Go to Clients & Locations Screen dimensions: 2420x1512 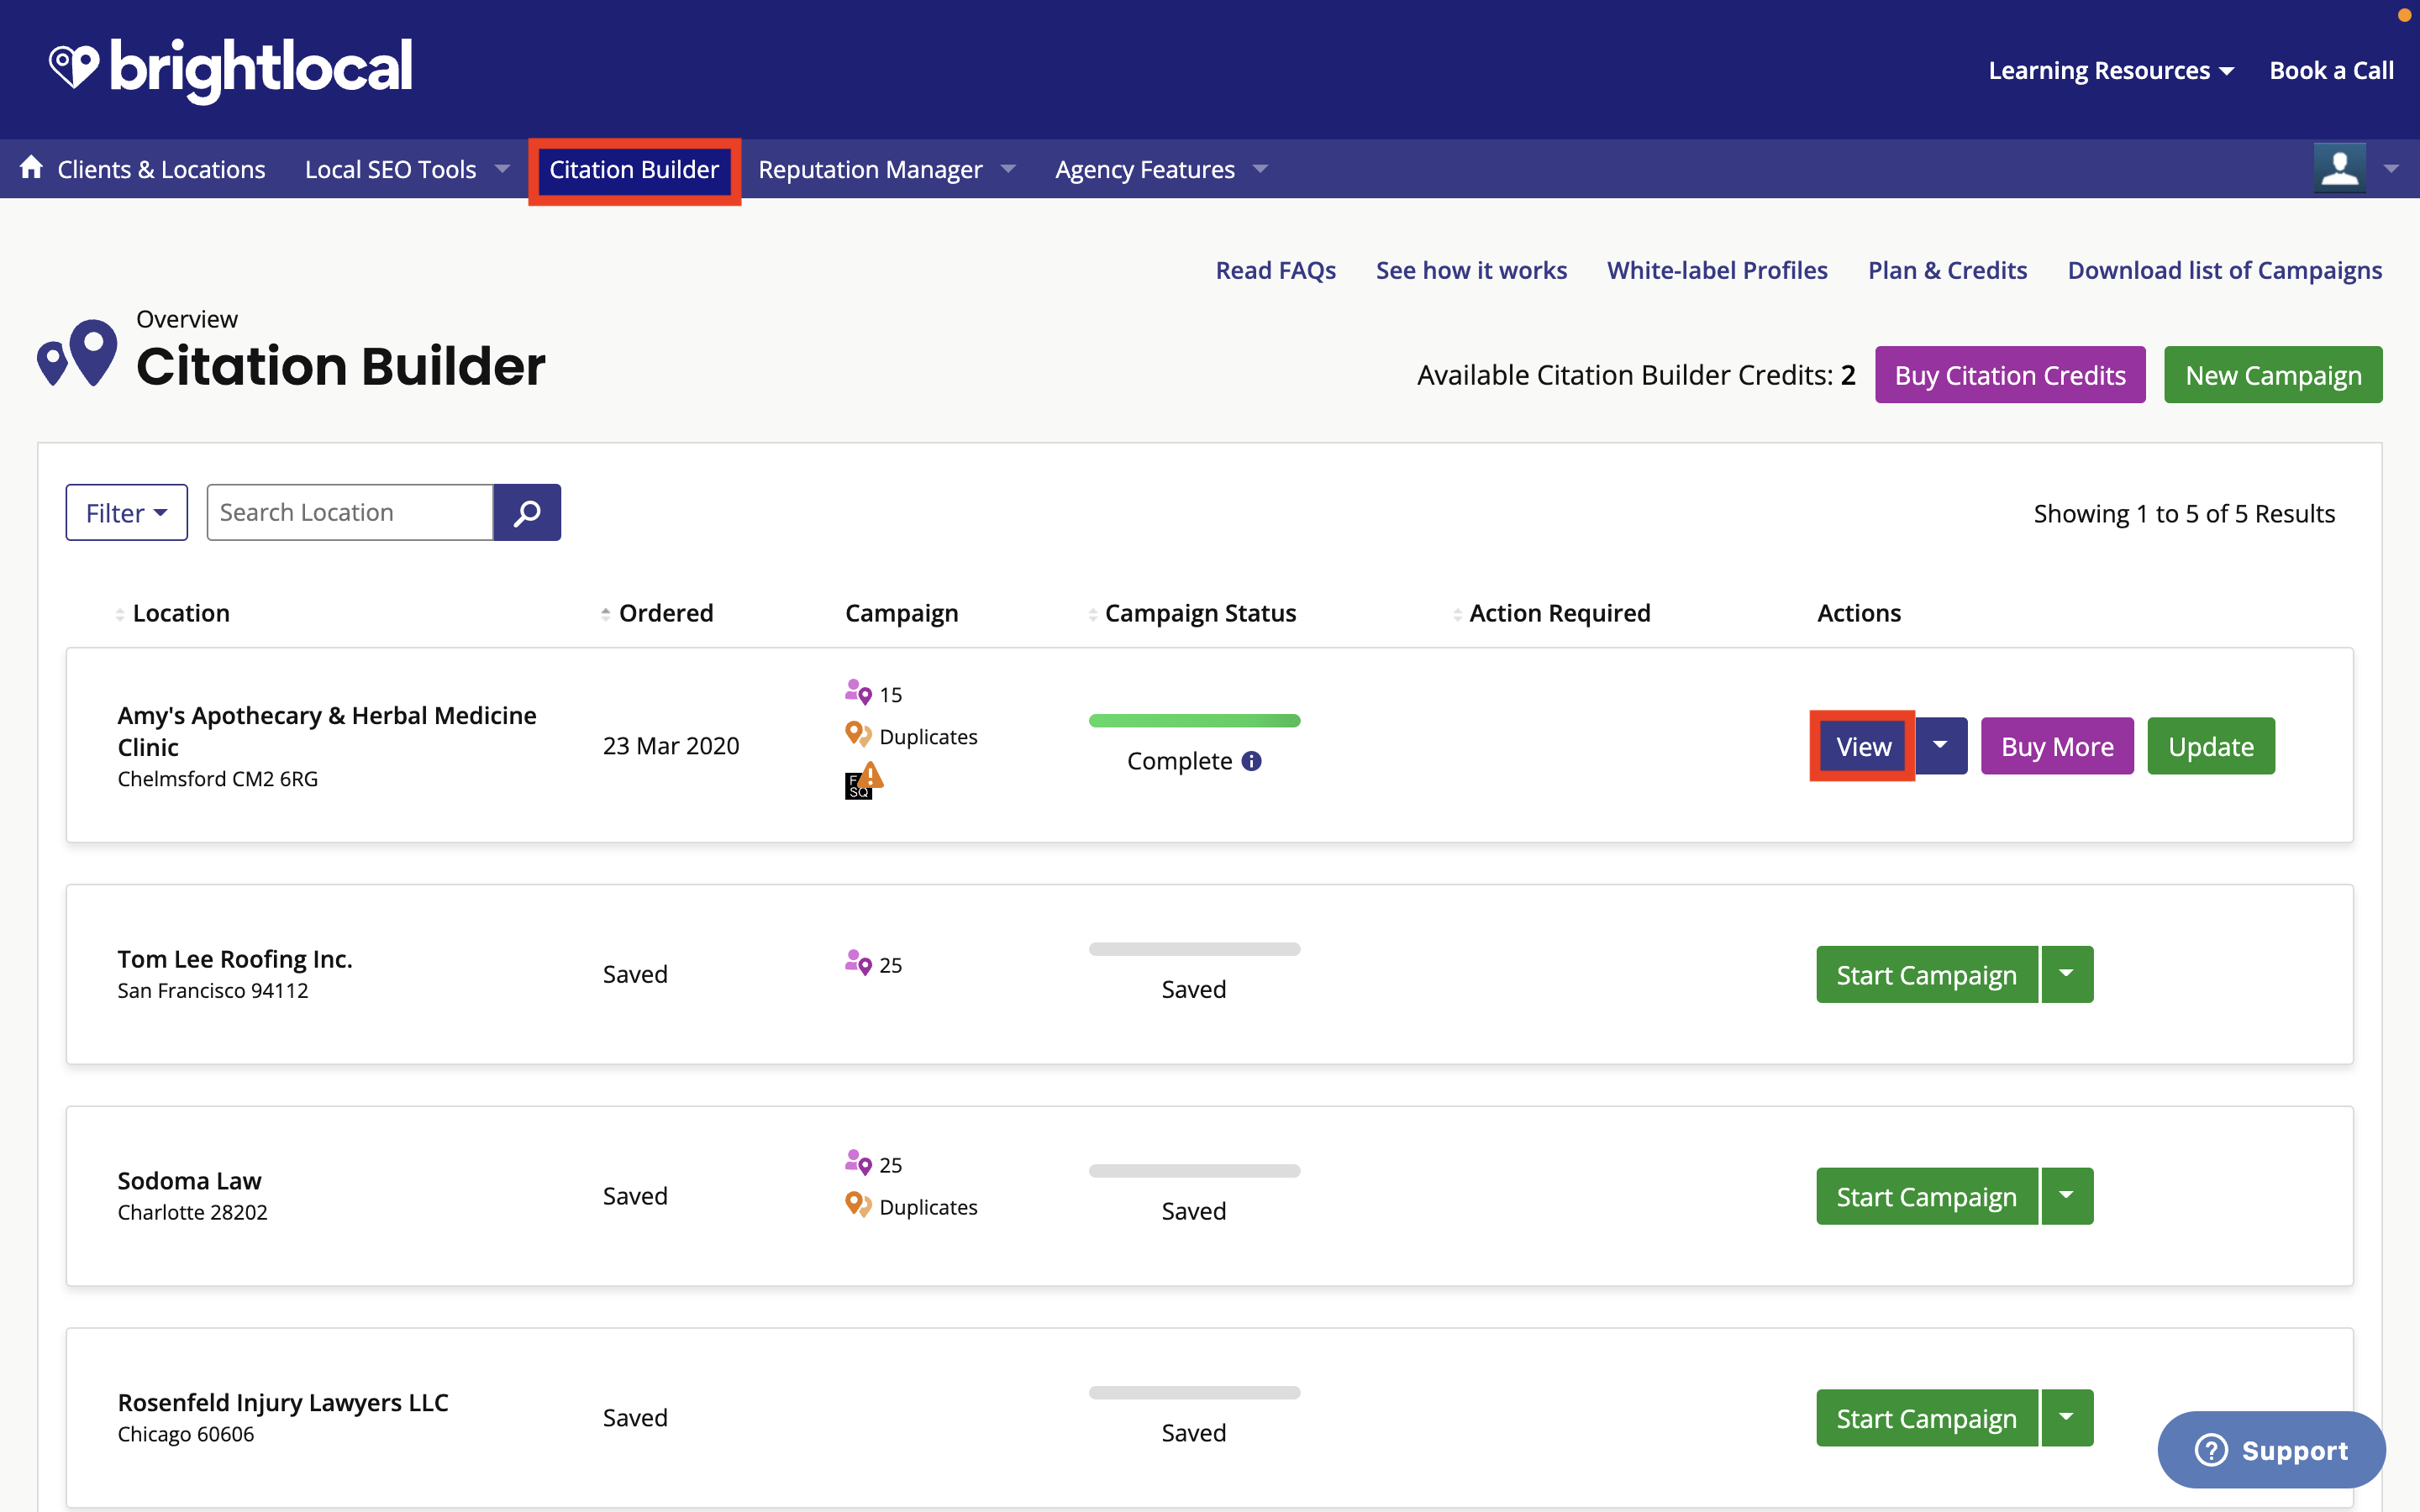pyautogui.click(x=161, y=169)
